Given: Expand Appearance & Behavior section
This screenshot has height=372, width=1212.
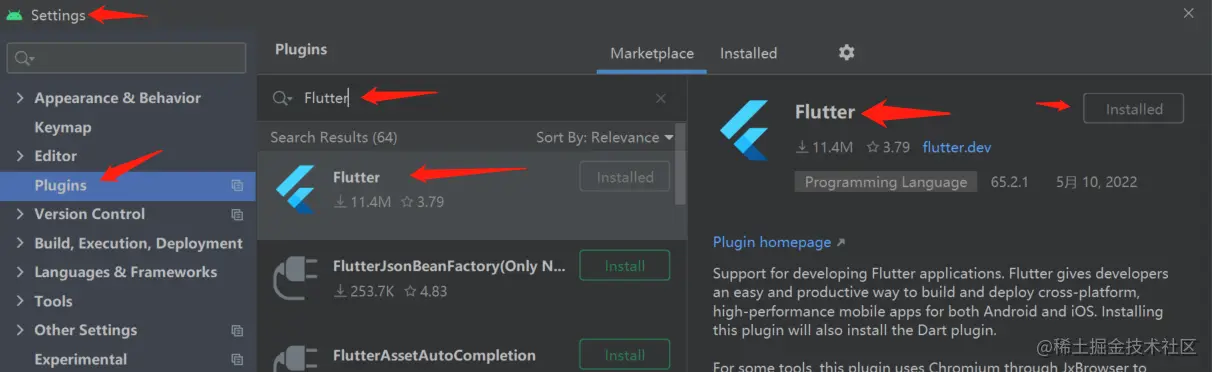Looking at the screenshot, I should 20,98.
